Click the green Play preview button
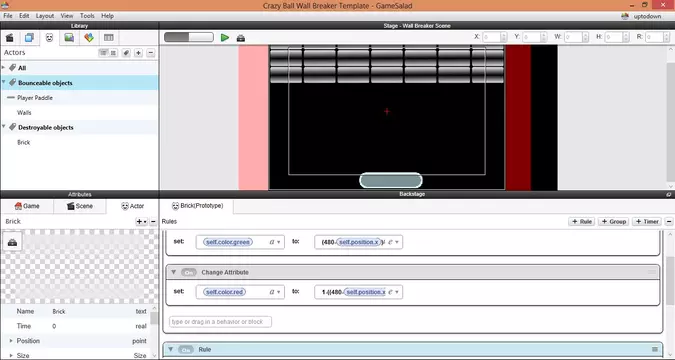The image size is (675, 360). pos(225,37)
